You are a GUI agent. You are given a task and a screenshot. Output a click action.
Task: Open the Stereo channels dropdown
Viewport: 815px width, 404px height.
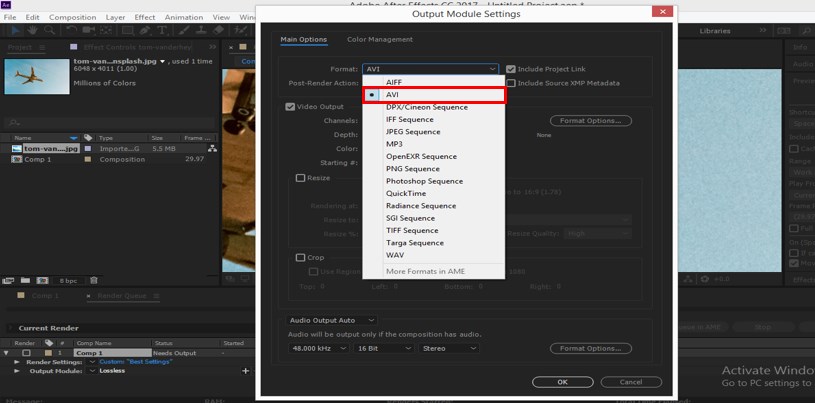pos(449,348)
